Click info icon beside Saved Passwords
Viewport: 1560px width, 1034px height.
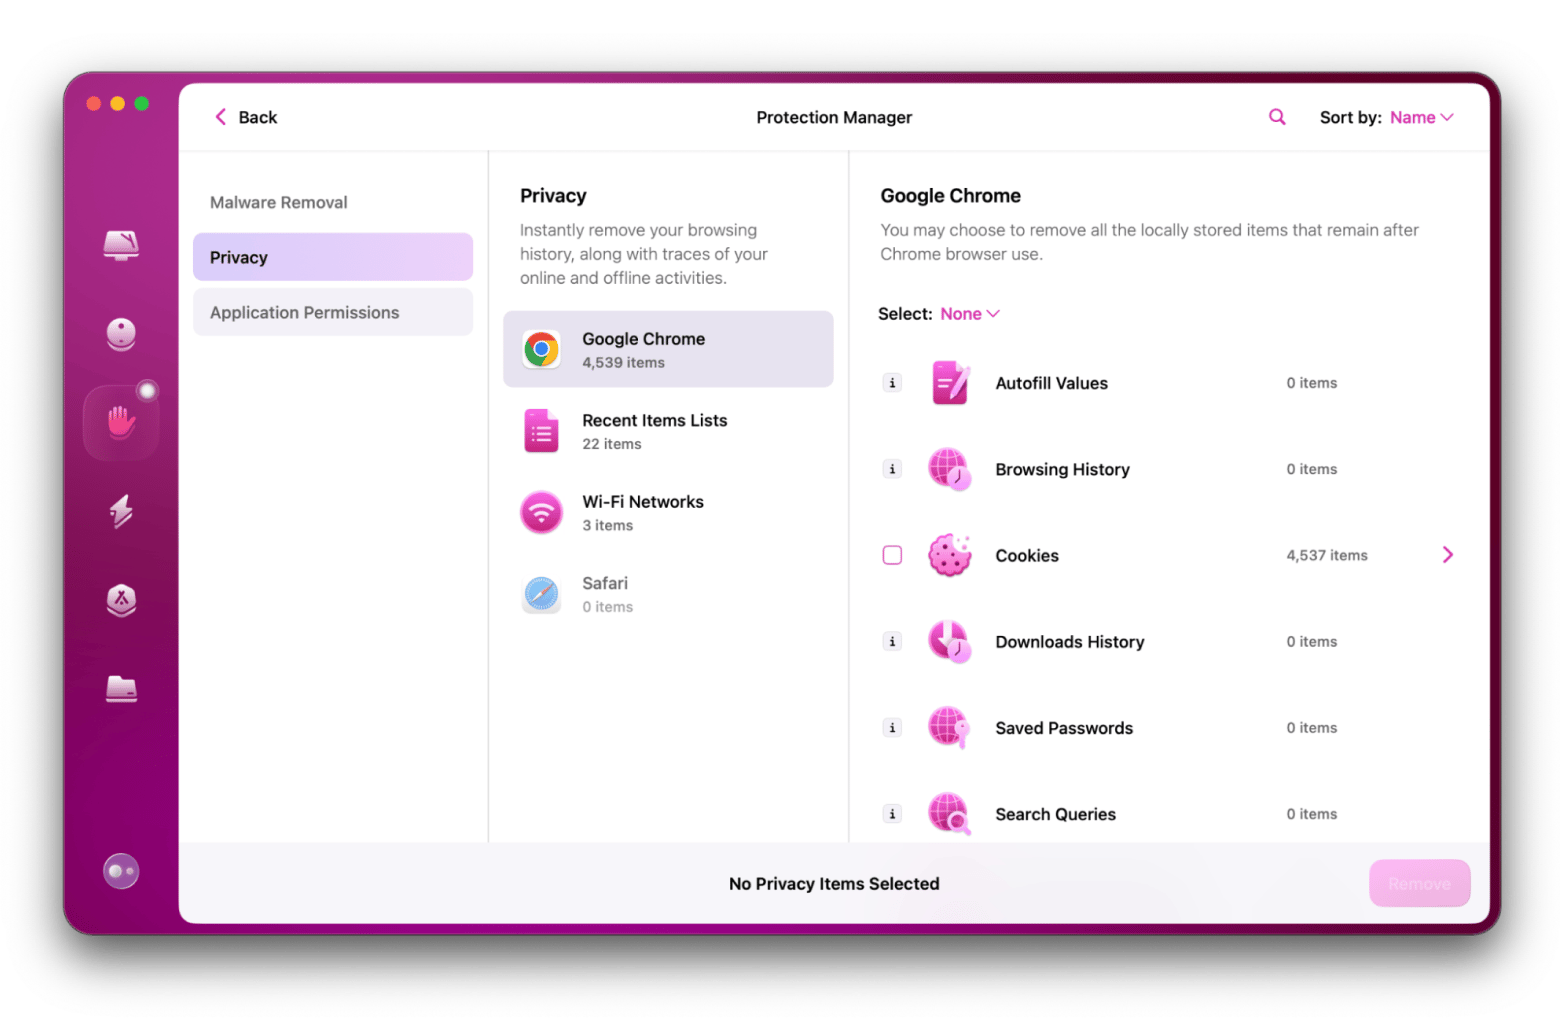[x=892, y=728]
